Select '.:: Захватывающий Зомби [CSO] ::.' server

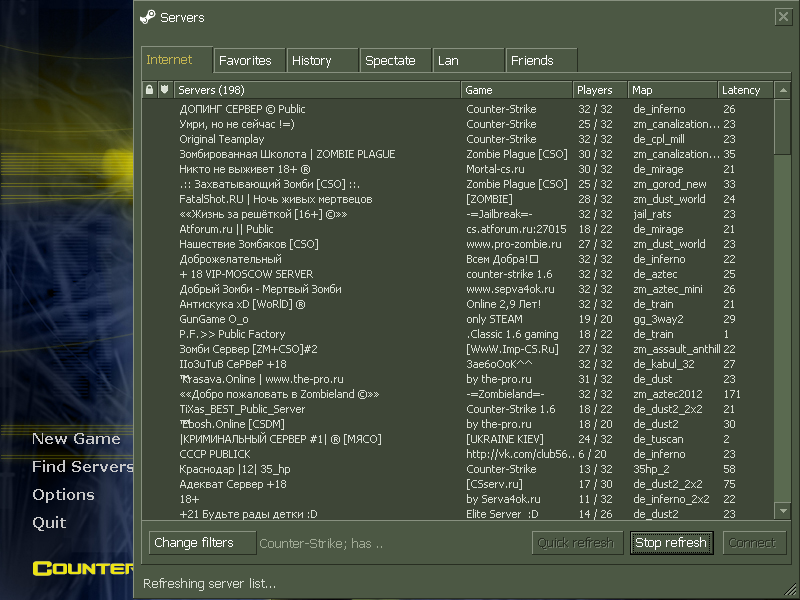pyautogui.click(x=458, y=184)
